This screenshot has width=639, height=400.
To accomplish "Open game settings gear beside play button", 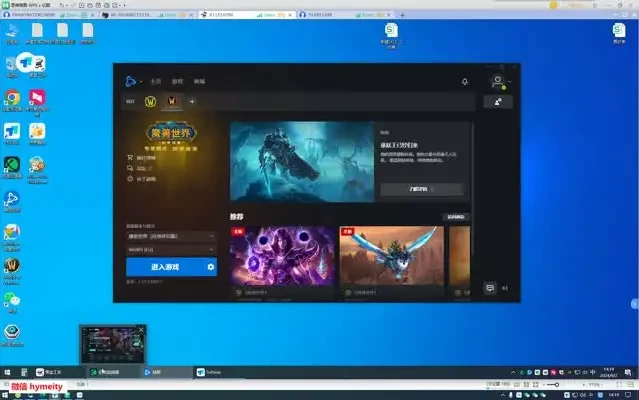I will [211, 267].
